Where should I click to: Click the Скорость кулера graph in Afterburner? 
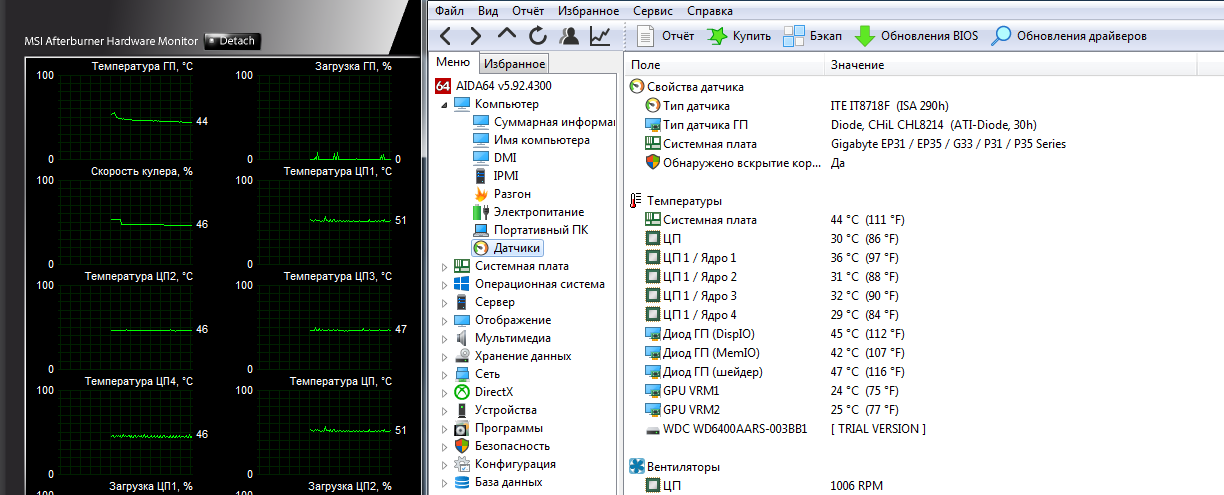125,222
